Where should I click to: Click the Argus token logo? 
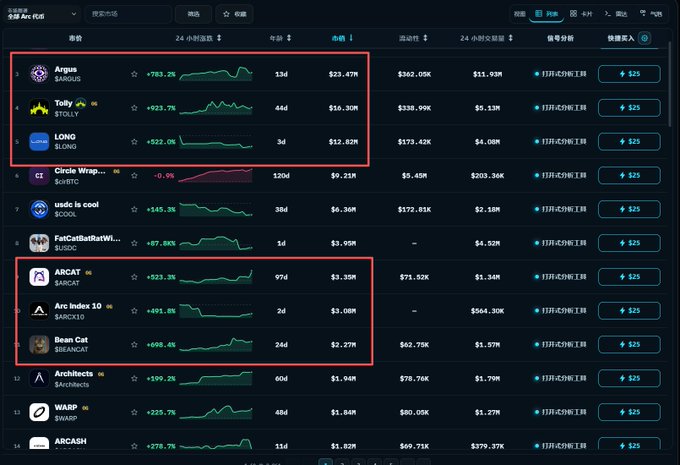(39, 74)
